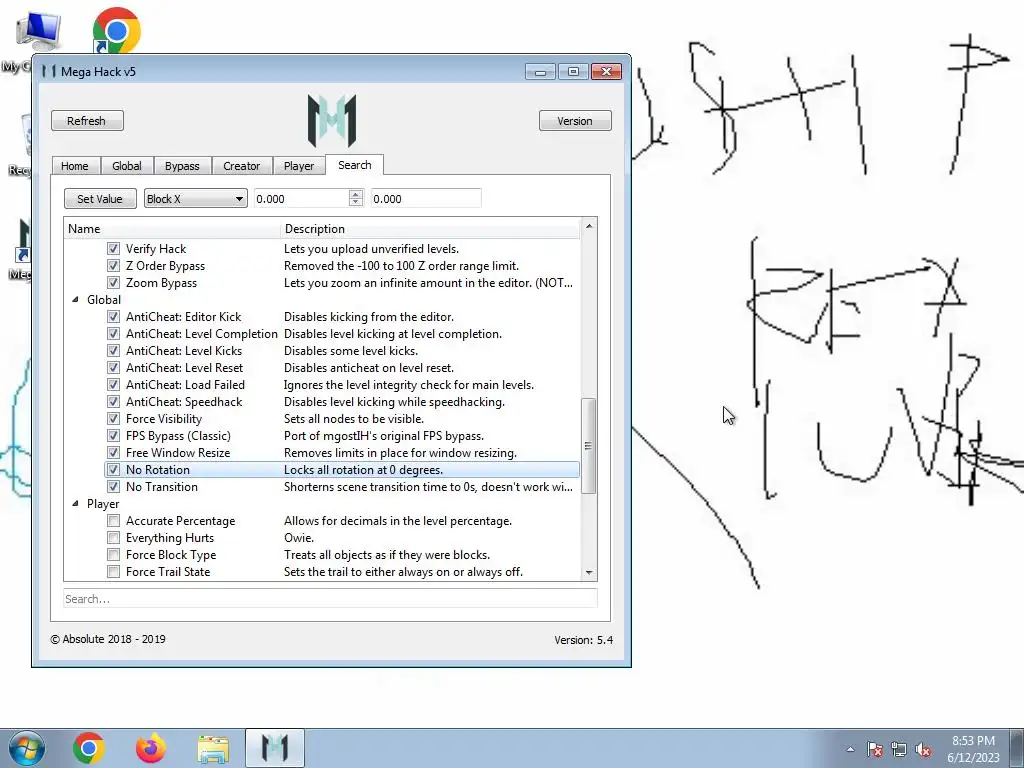The width and height of the screenshot is (1024, 768).
Task: Increase the first value spinner
Action: click(355, 194)
